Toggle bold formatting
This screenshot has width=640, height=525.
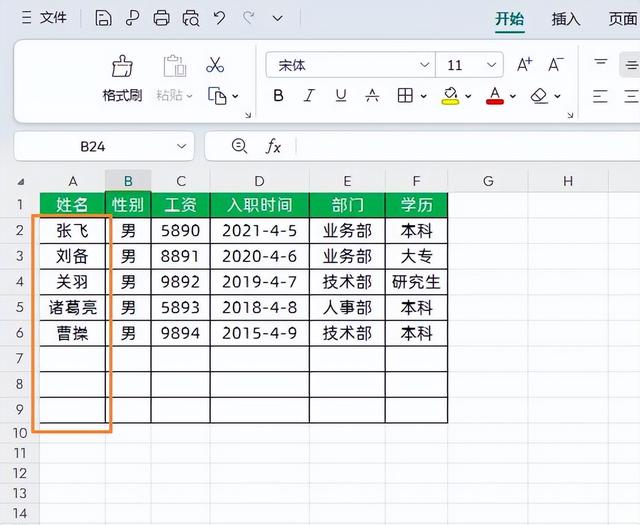pyautogui.click(x=278, y=96)
